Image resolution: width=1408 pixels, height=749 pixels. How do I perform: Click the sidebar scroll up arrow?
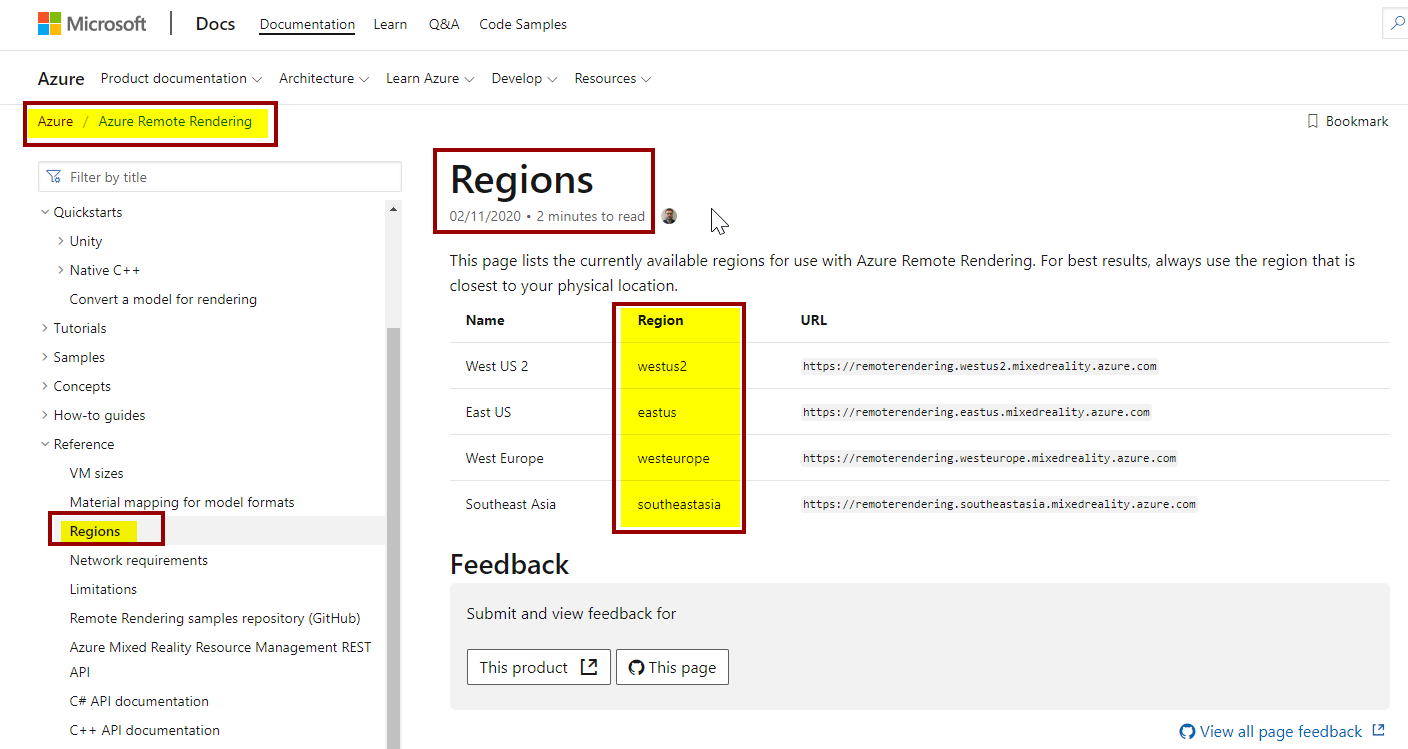point(393,209)
